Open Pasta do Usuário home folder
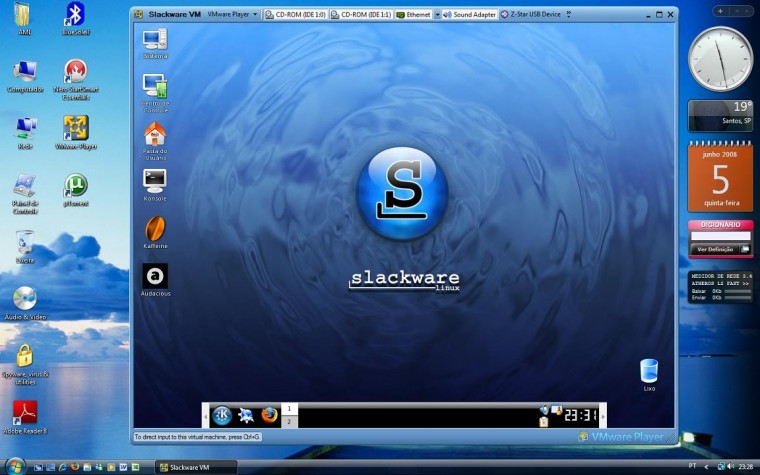 pyautogui.click(x=155, y=141)
